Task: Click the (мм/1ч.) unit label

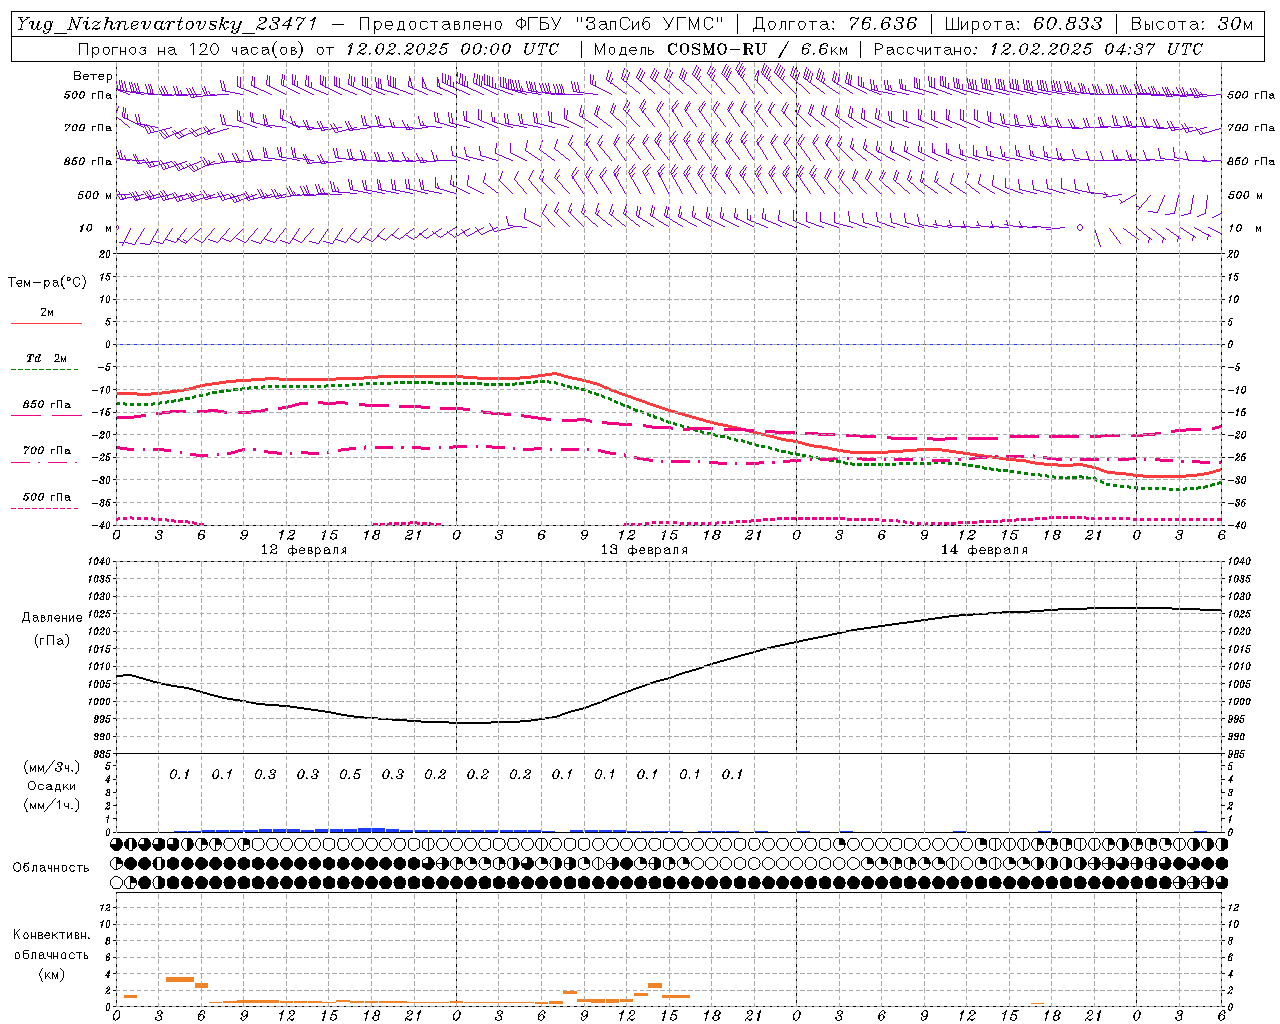Action: pyautogui.click(x=52, y=805)
